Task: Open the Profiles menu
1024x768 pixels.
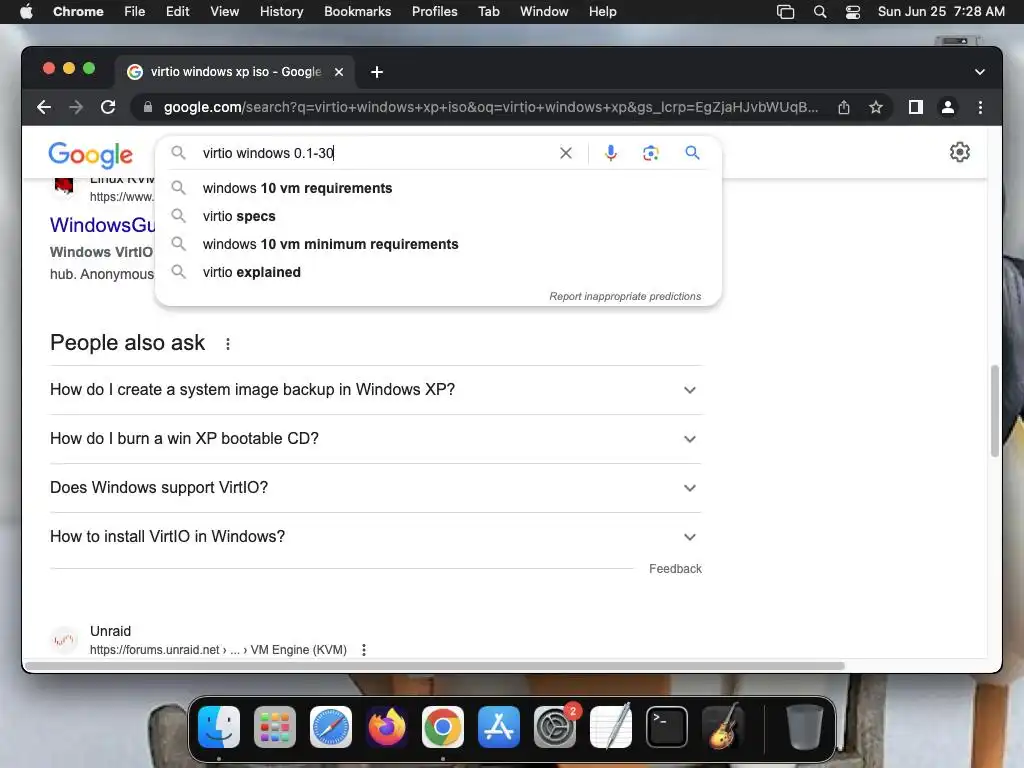Action: (x=434, y=12)
